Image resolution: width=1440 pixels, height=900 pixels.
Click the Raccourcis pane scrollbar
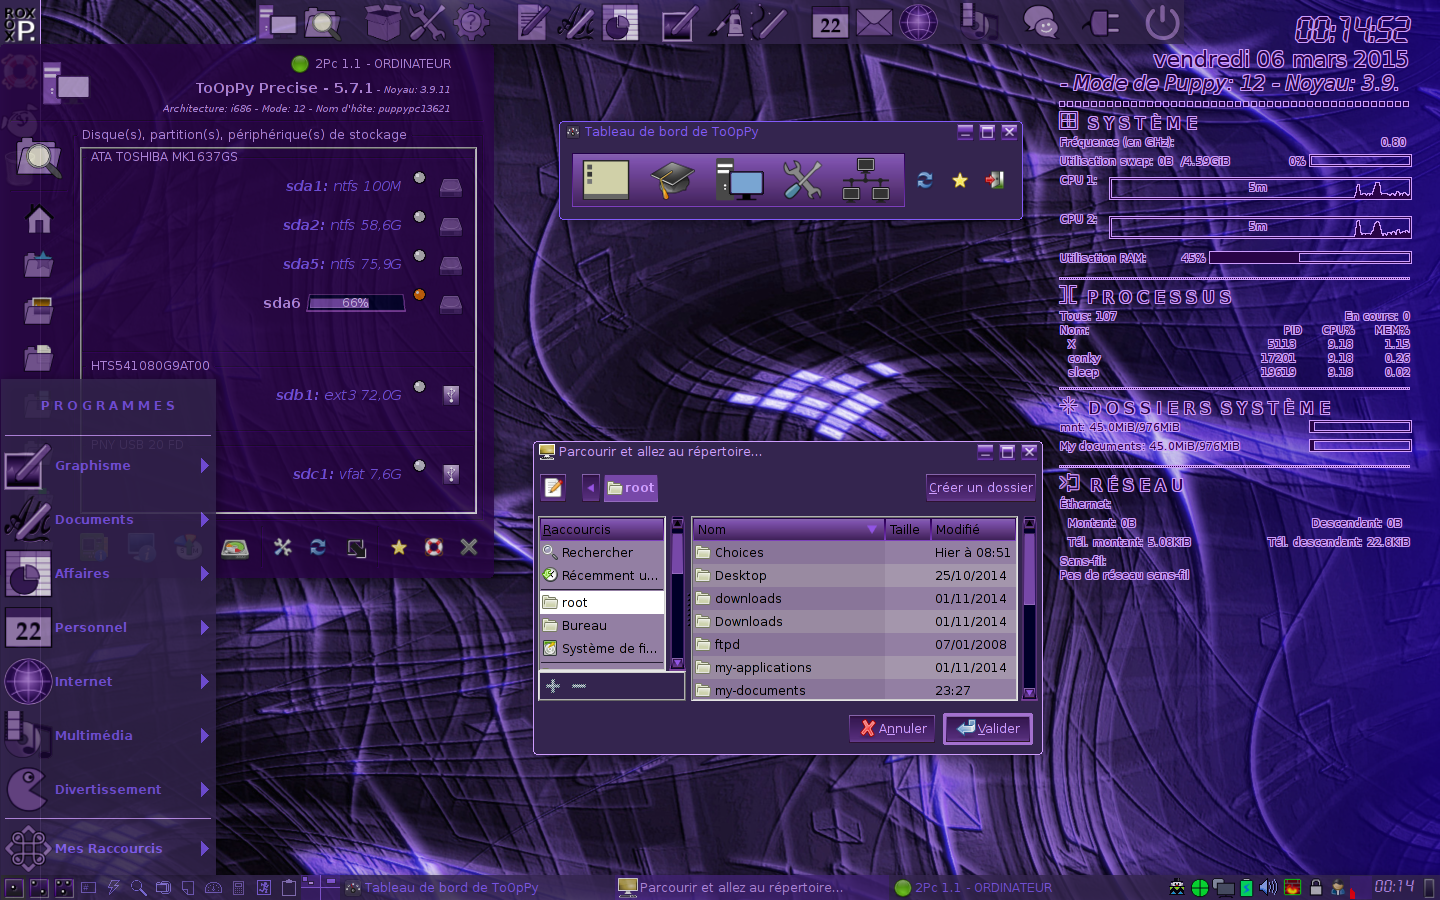(677, 594)
